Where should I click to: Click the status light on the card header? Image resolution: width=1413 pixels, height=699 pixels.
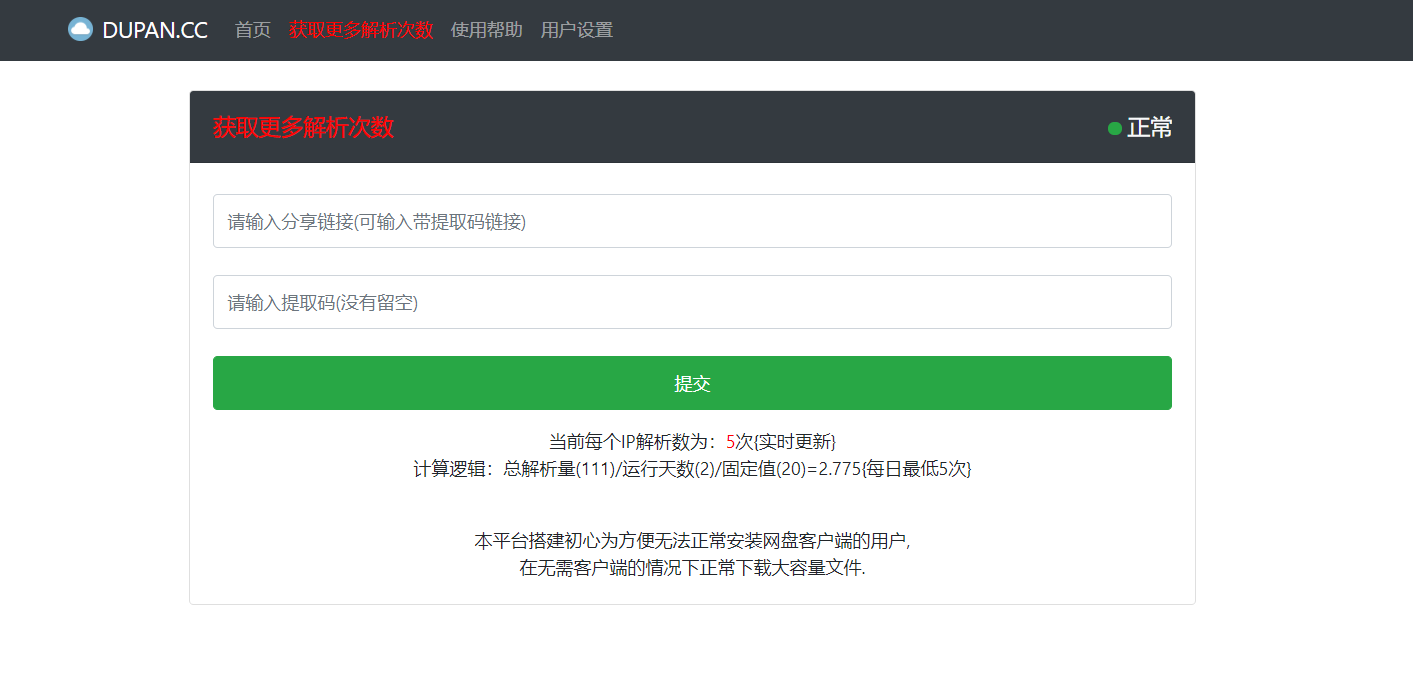[x=1113, y=128]
